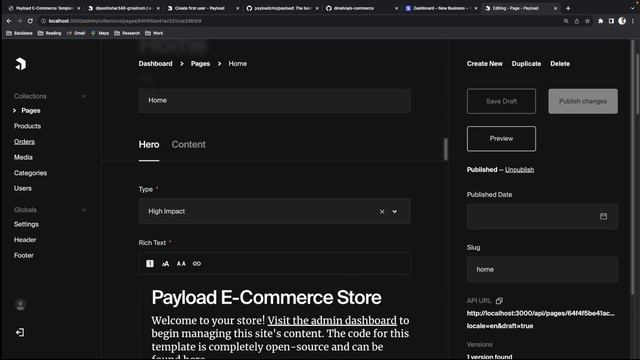Viewport: 640px width, 360px height.
Task: Open the Maps bookmark
Action: pyautogui.click(x=100, y=33)
